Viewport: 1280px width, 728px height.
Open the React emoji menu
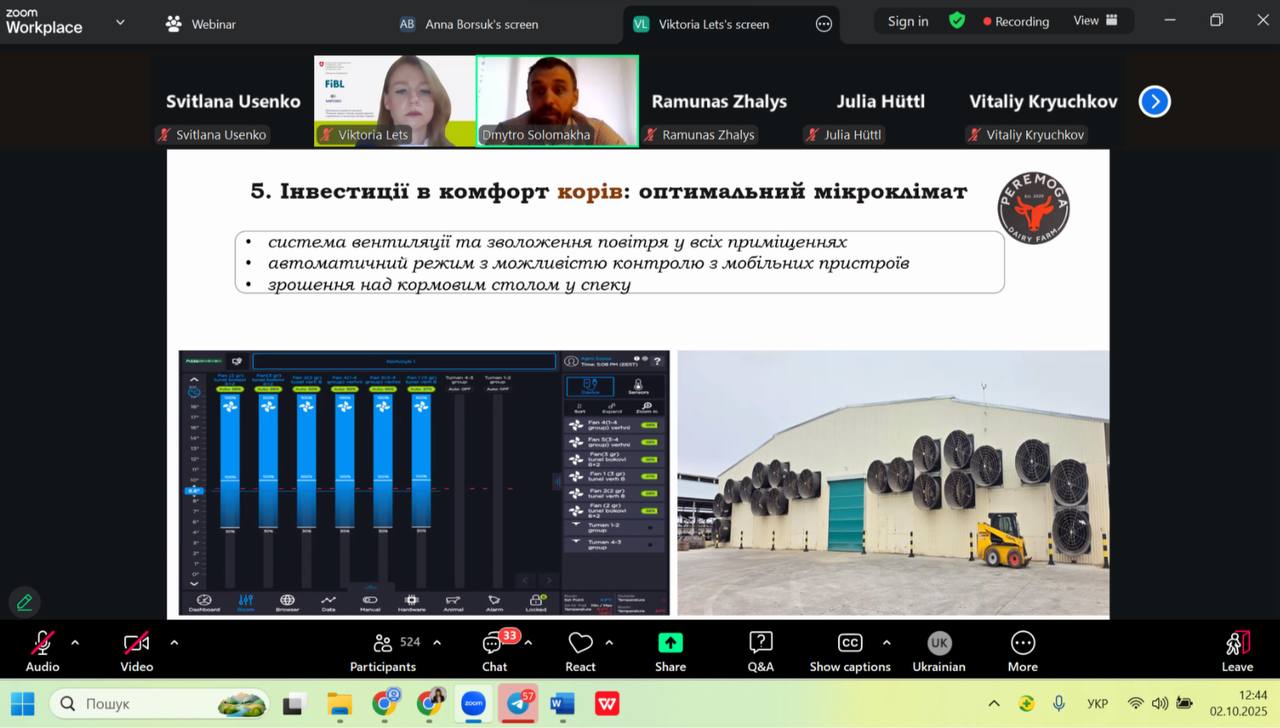(x=580, y=651)
